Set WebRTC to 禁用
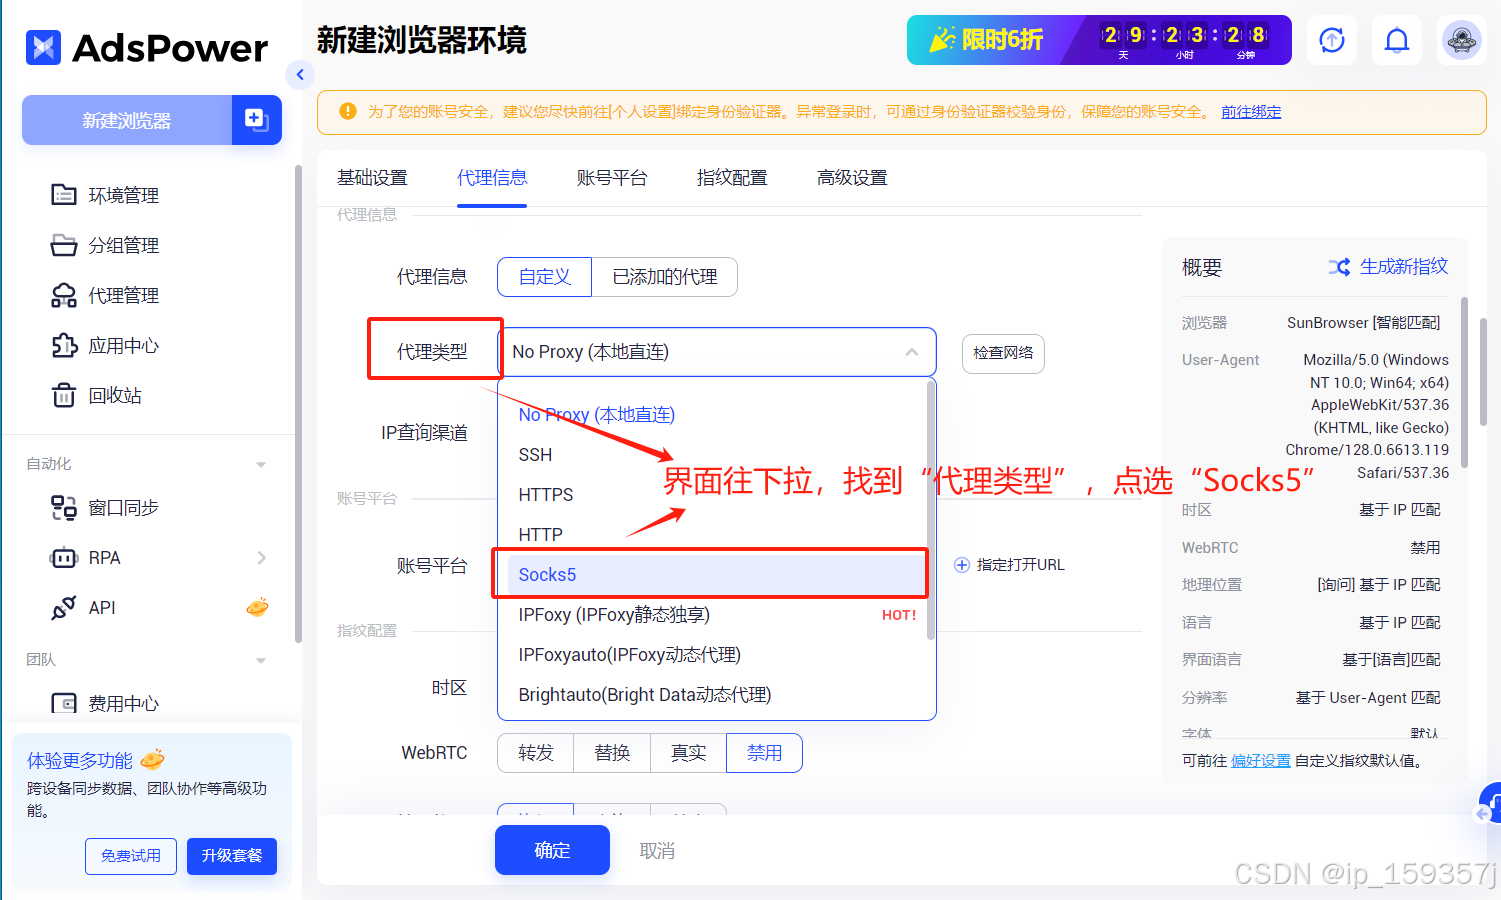Screen dimensions: 1501x900 764,753
